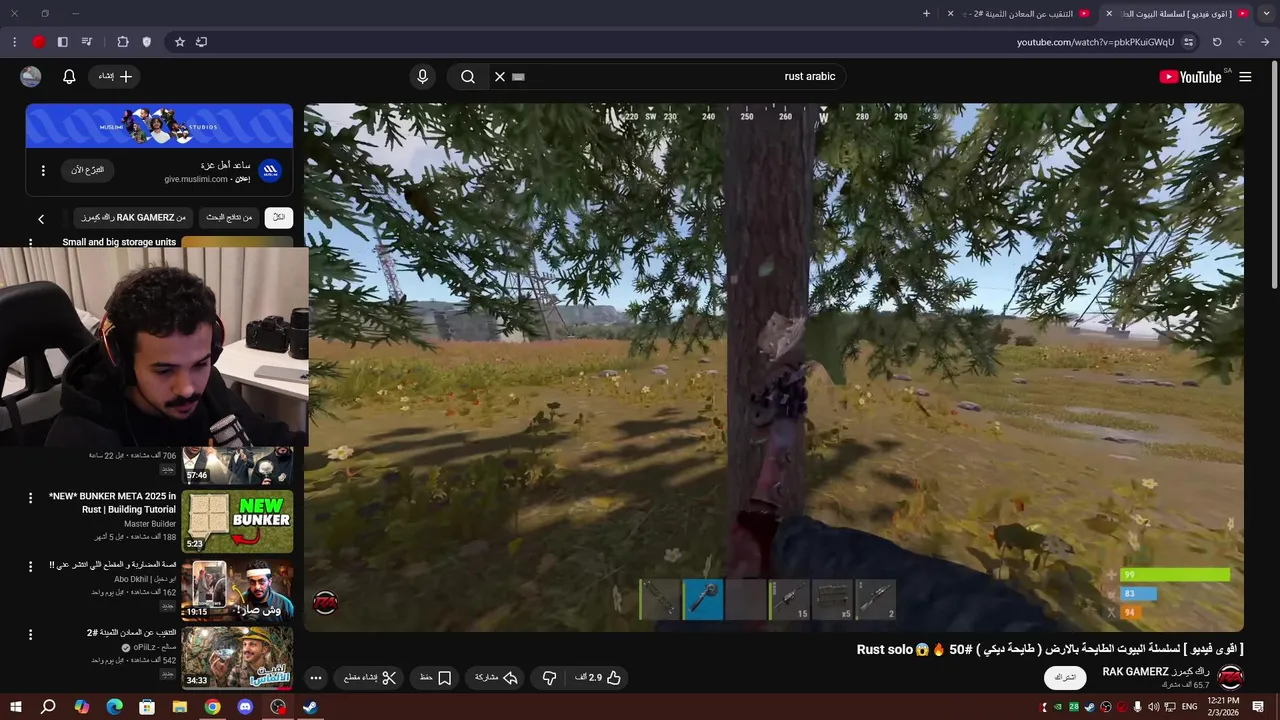Click the red record extension icon
Screen dimensions: 1280x720
(x=39, y=42)
